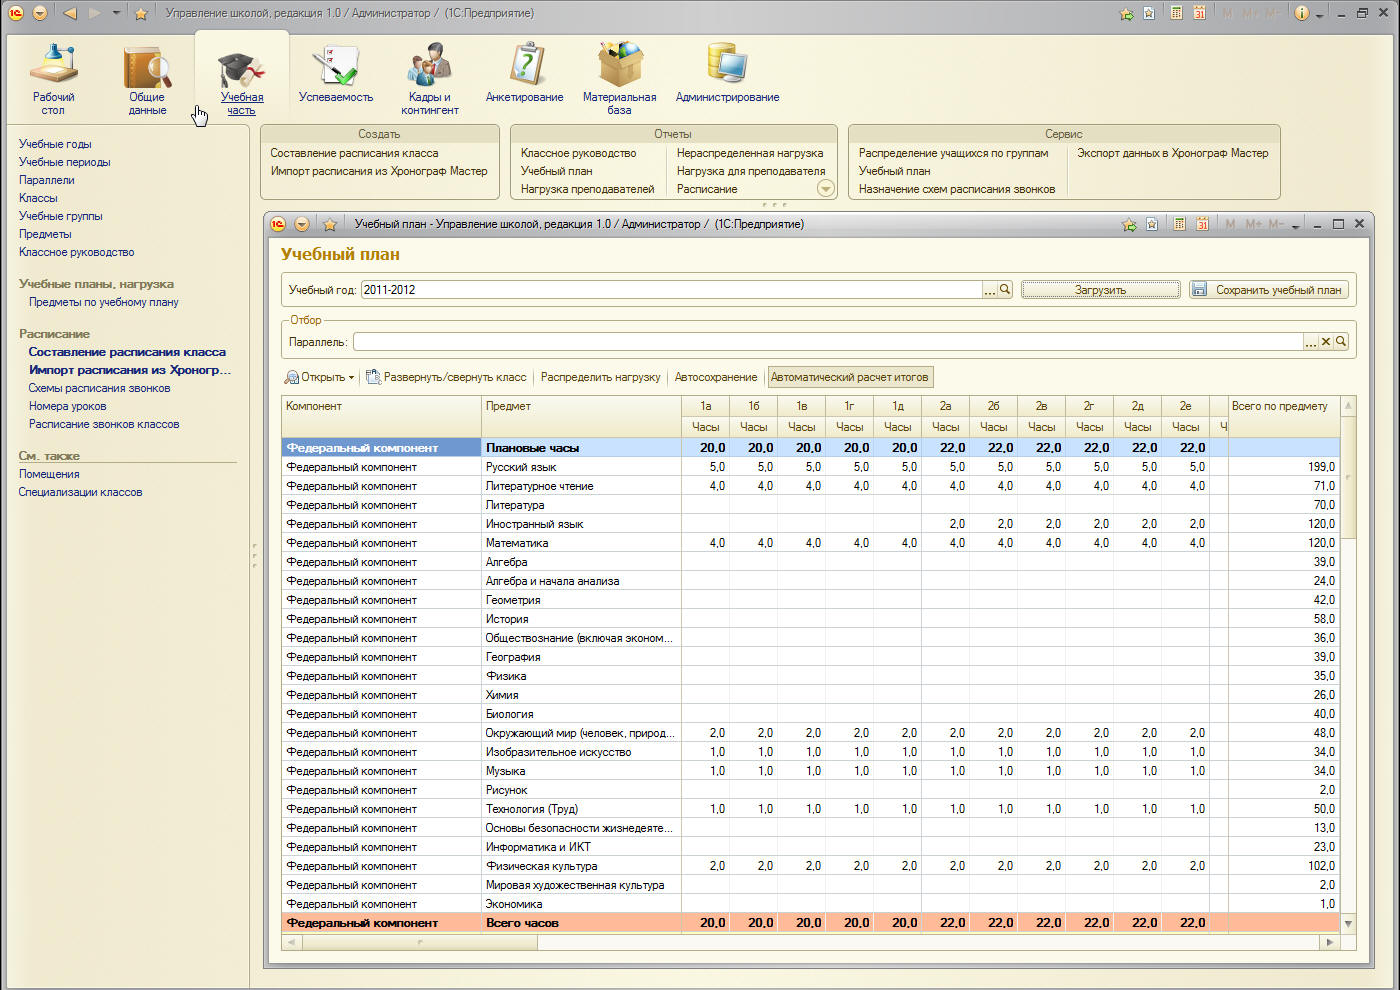Open Учебные группы in the navigation panel

tap(60, 216)
